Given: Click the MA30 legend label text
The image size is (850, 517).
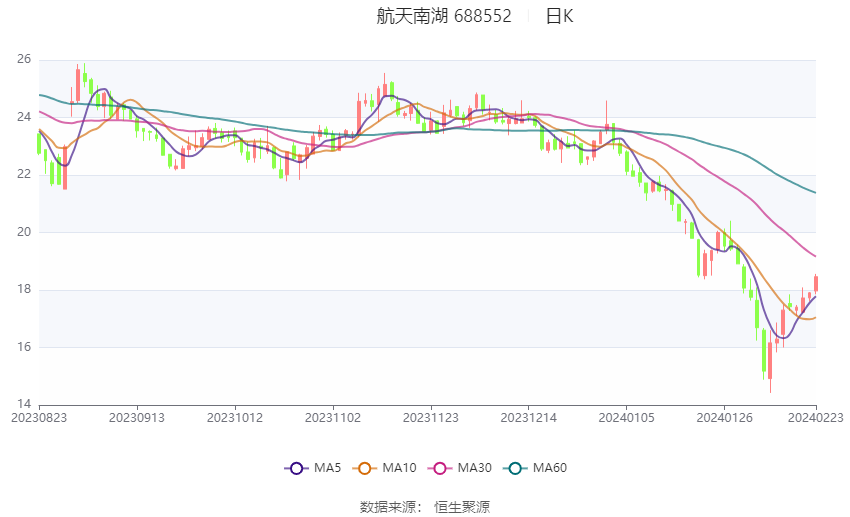Looking at the screenshot, I should pyautogui.click(x=474, y=468).
